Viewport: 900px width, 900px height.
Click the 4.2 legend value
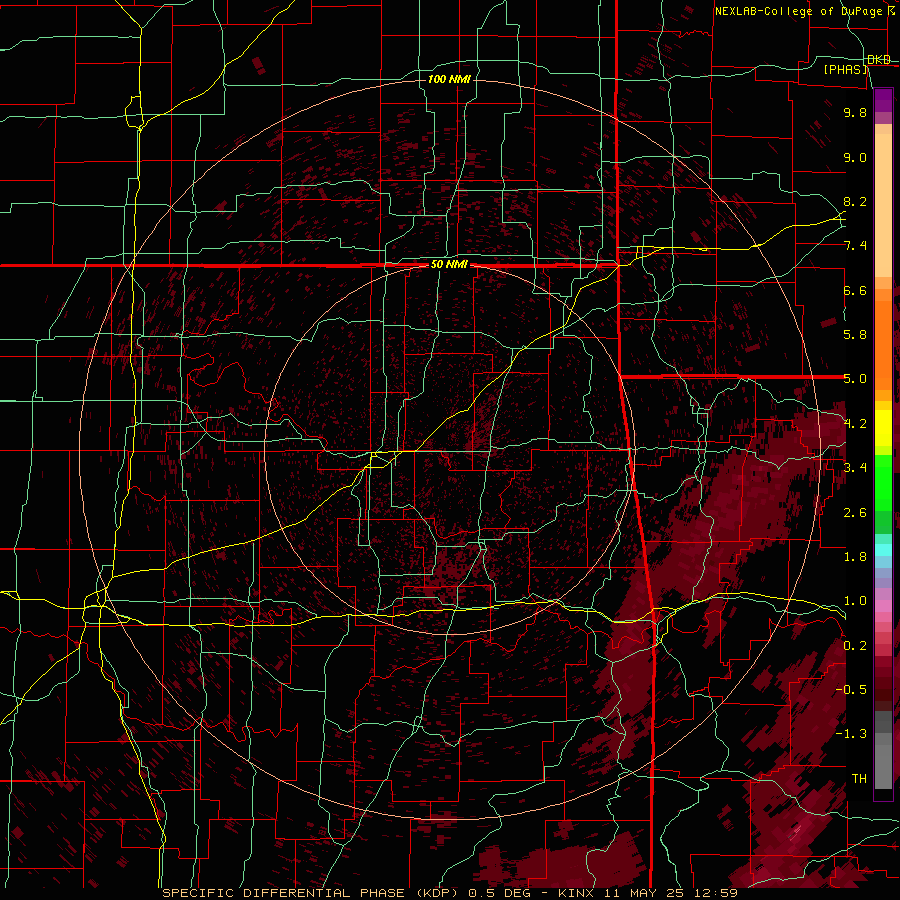[x=855, y=424]
